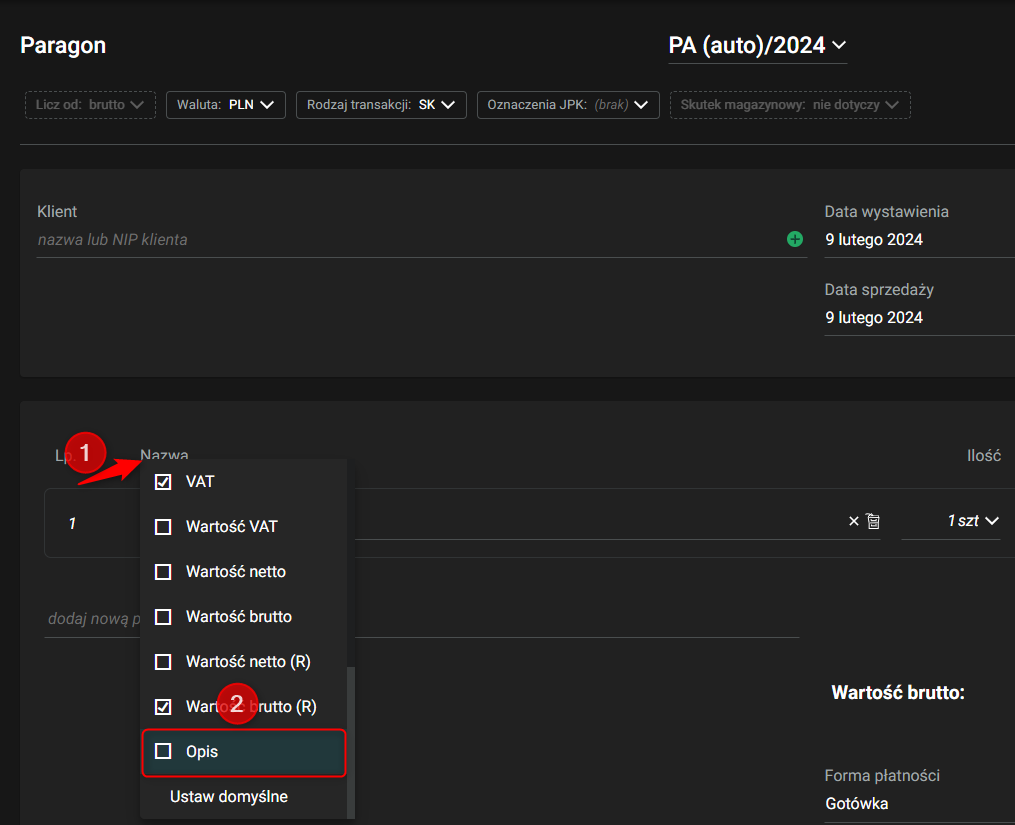
Task: Uncheck Wartość brutto (R) checkbox
Action: (163, 706)
